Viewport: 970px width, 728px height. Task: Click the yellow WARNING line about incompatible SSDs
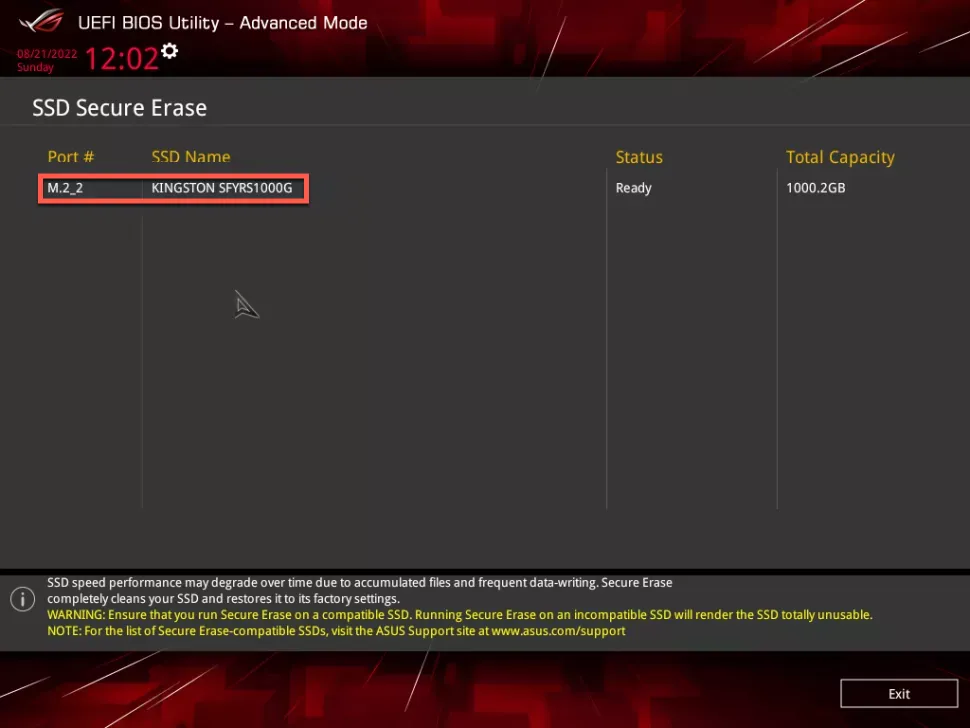pos(460,615)
